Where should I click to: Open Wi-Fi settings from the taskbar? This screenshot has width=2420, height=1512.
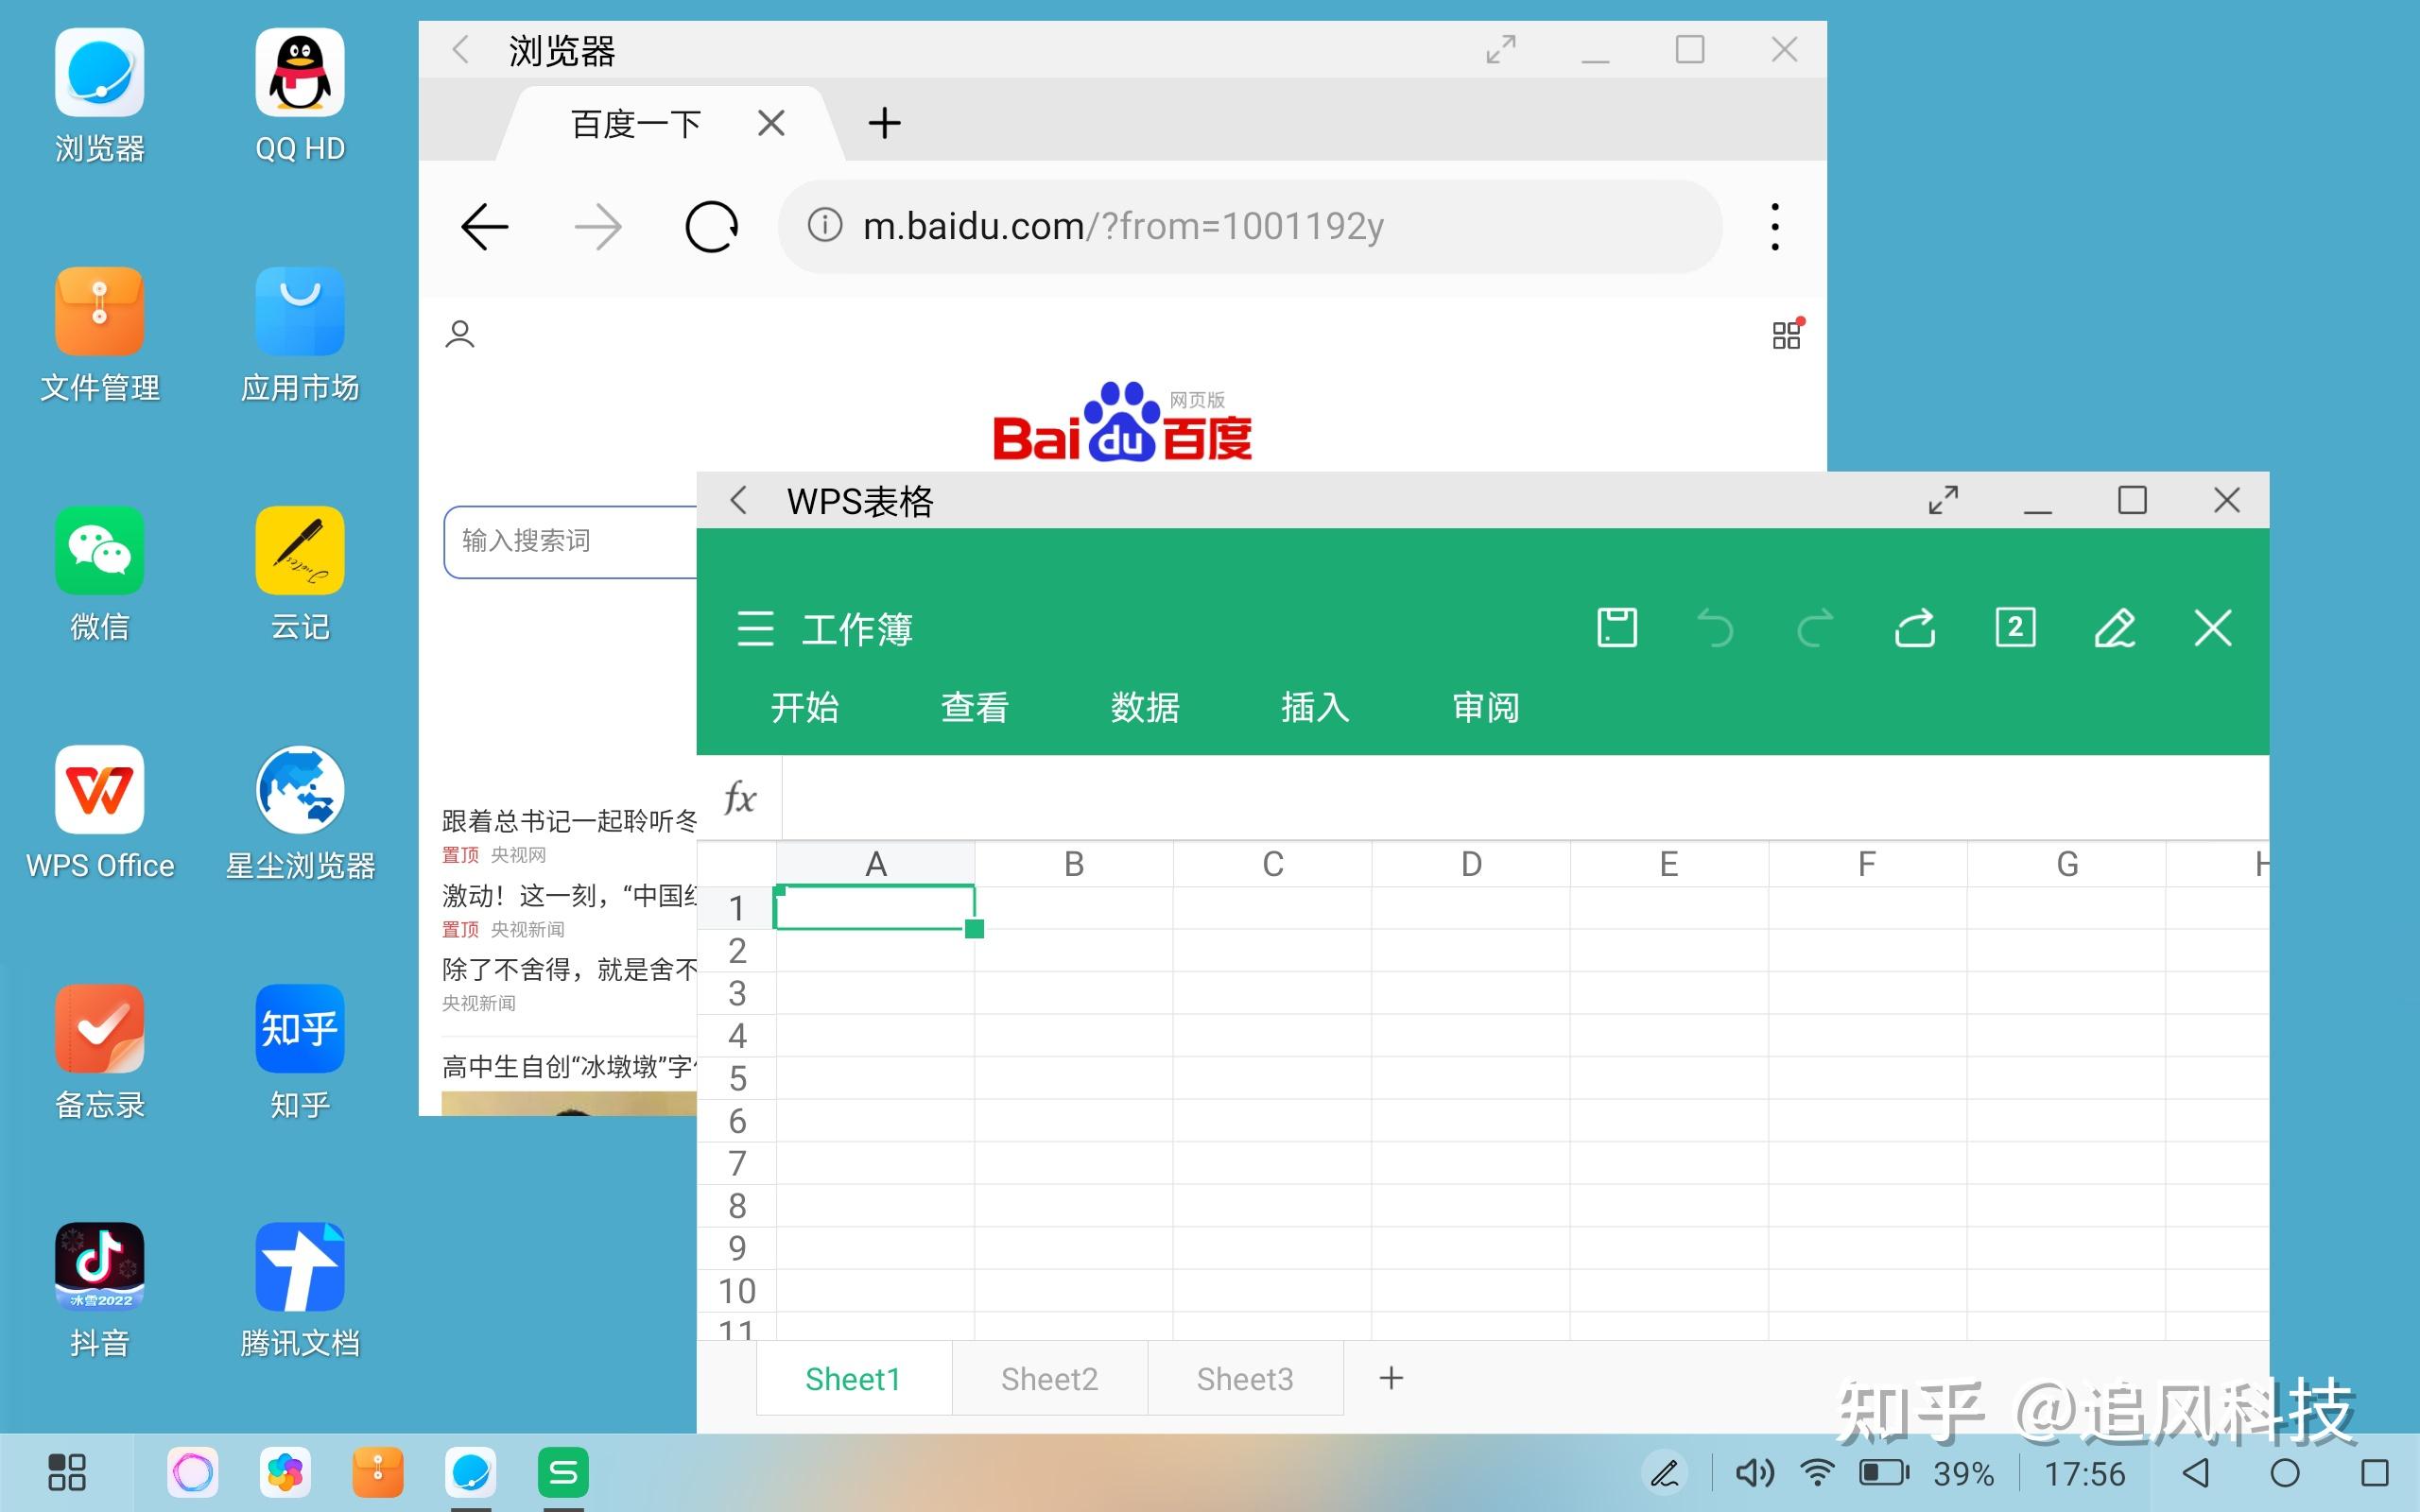1817,1473
